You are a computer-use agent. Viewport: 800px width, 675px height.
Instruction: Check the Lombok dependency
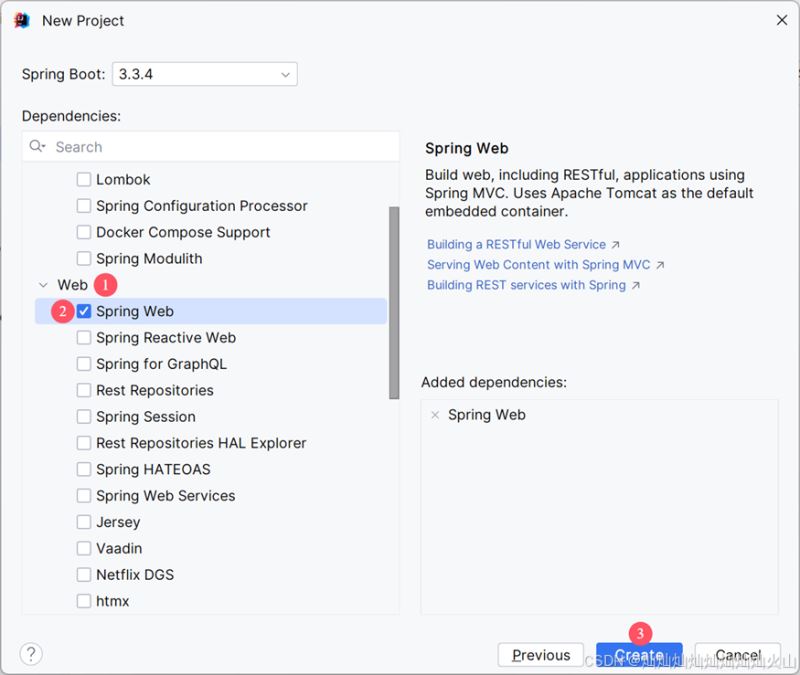tap(84, 179)
